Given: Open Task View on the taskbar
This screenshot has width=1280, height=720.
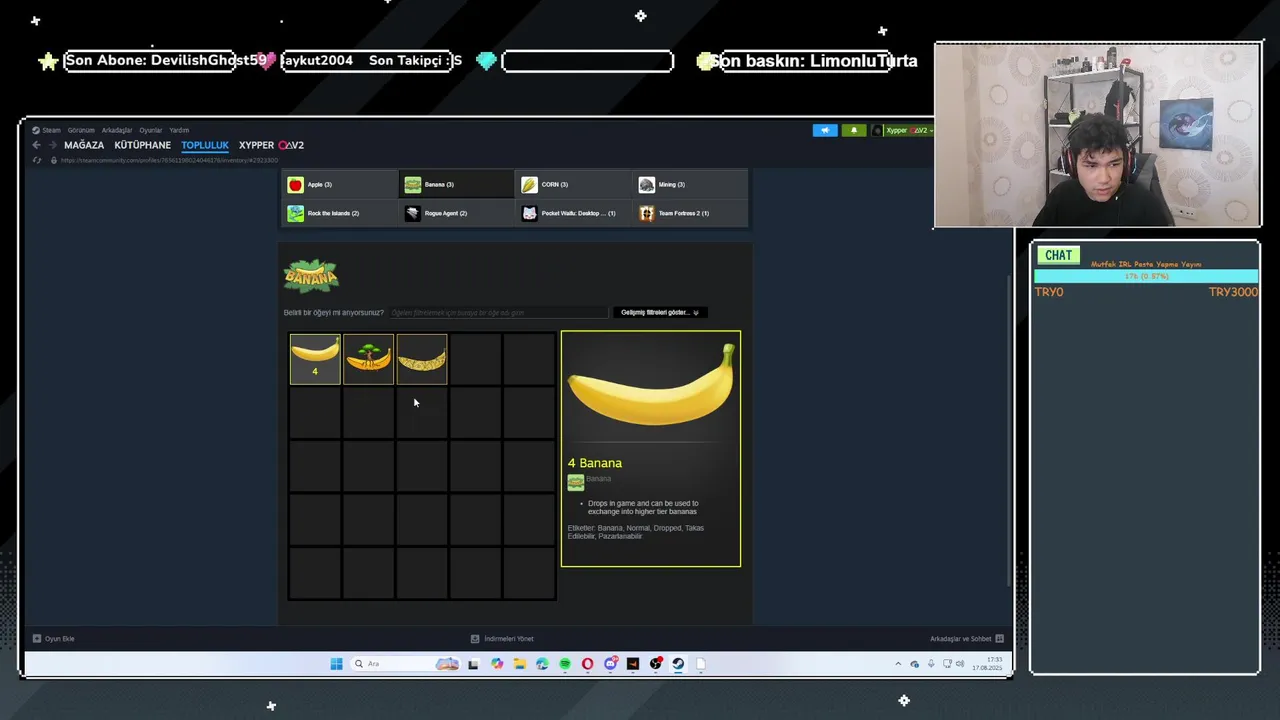Looking at the screenshot, I should pyautogui.click(x=473, y=664).
